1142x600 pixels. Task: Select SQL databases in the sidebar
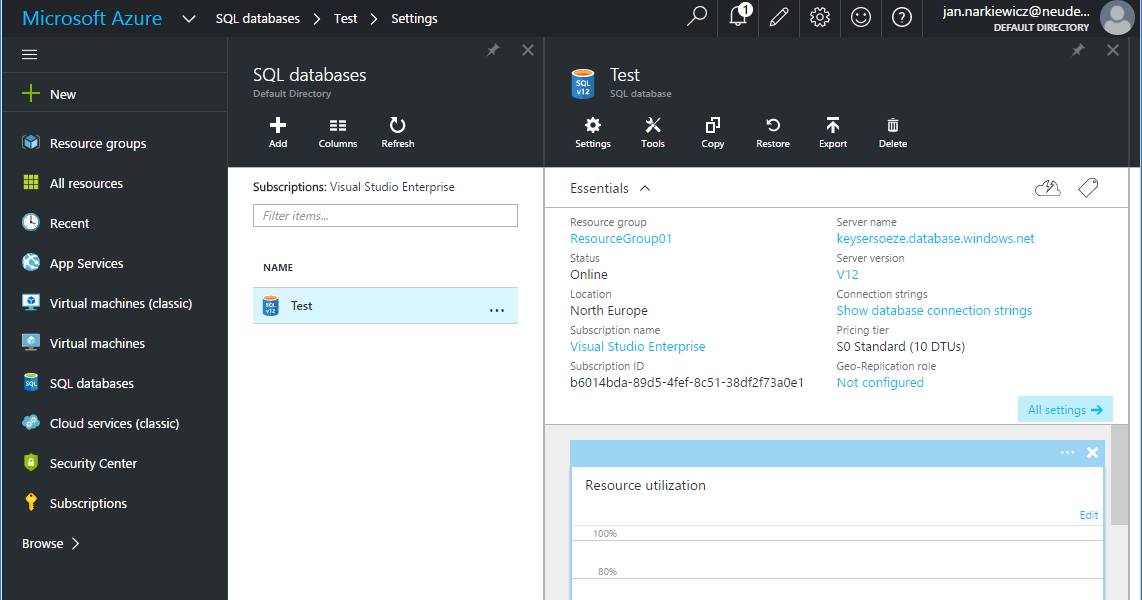click(x=90, y=383)
